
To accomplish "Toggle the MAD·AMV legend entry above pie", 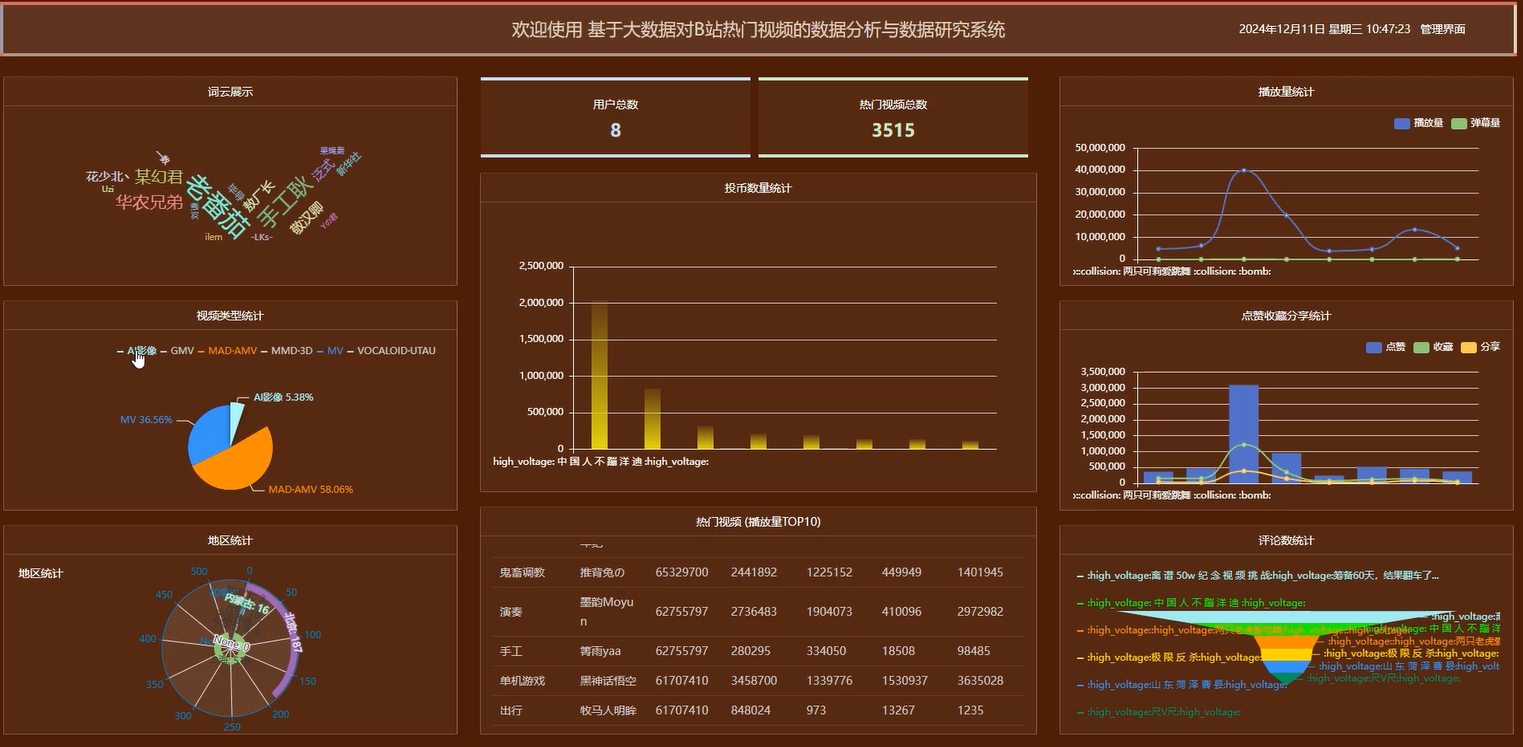I will [227, 351].
